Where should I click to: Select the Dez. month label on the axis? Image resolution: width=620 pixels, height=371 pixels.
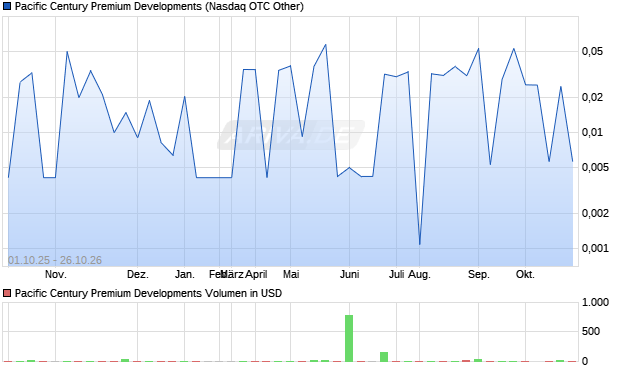(x=138, y=274)
